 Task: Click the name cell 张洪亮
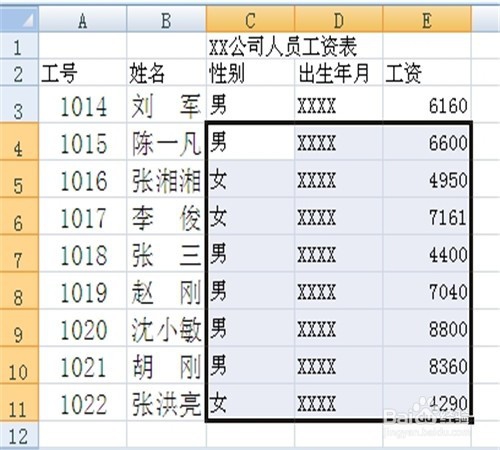[166, 402]
